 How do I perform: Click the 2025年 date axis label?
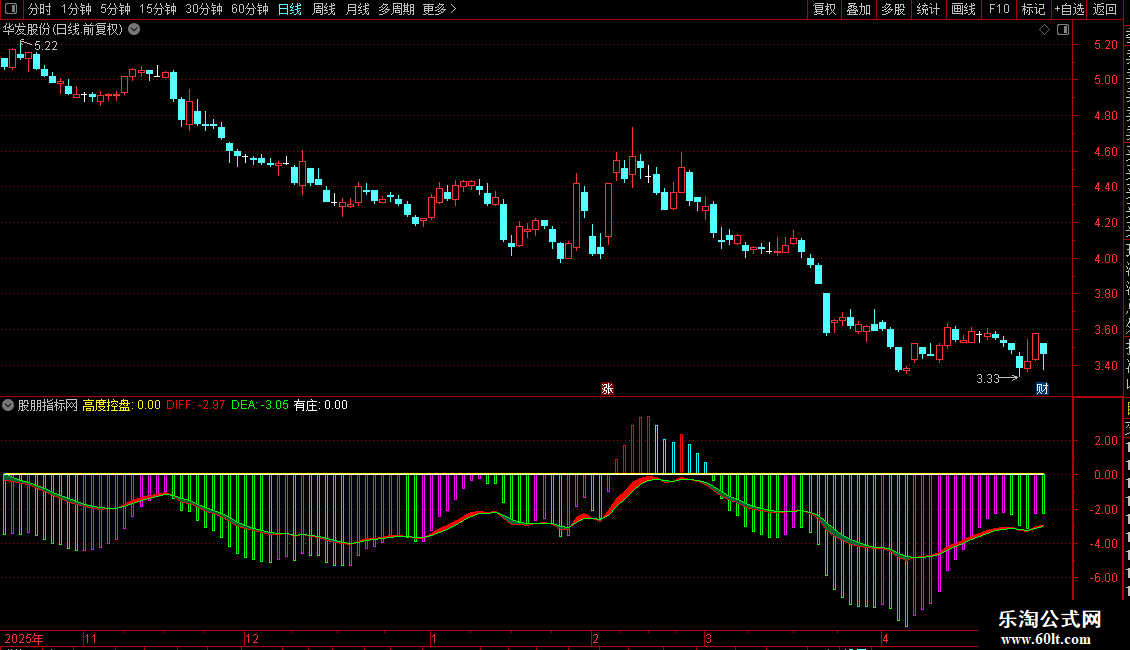click(24, 638)
